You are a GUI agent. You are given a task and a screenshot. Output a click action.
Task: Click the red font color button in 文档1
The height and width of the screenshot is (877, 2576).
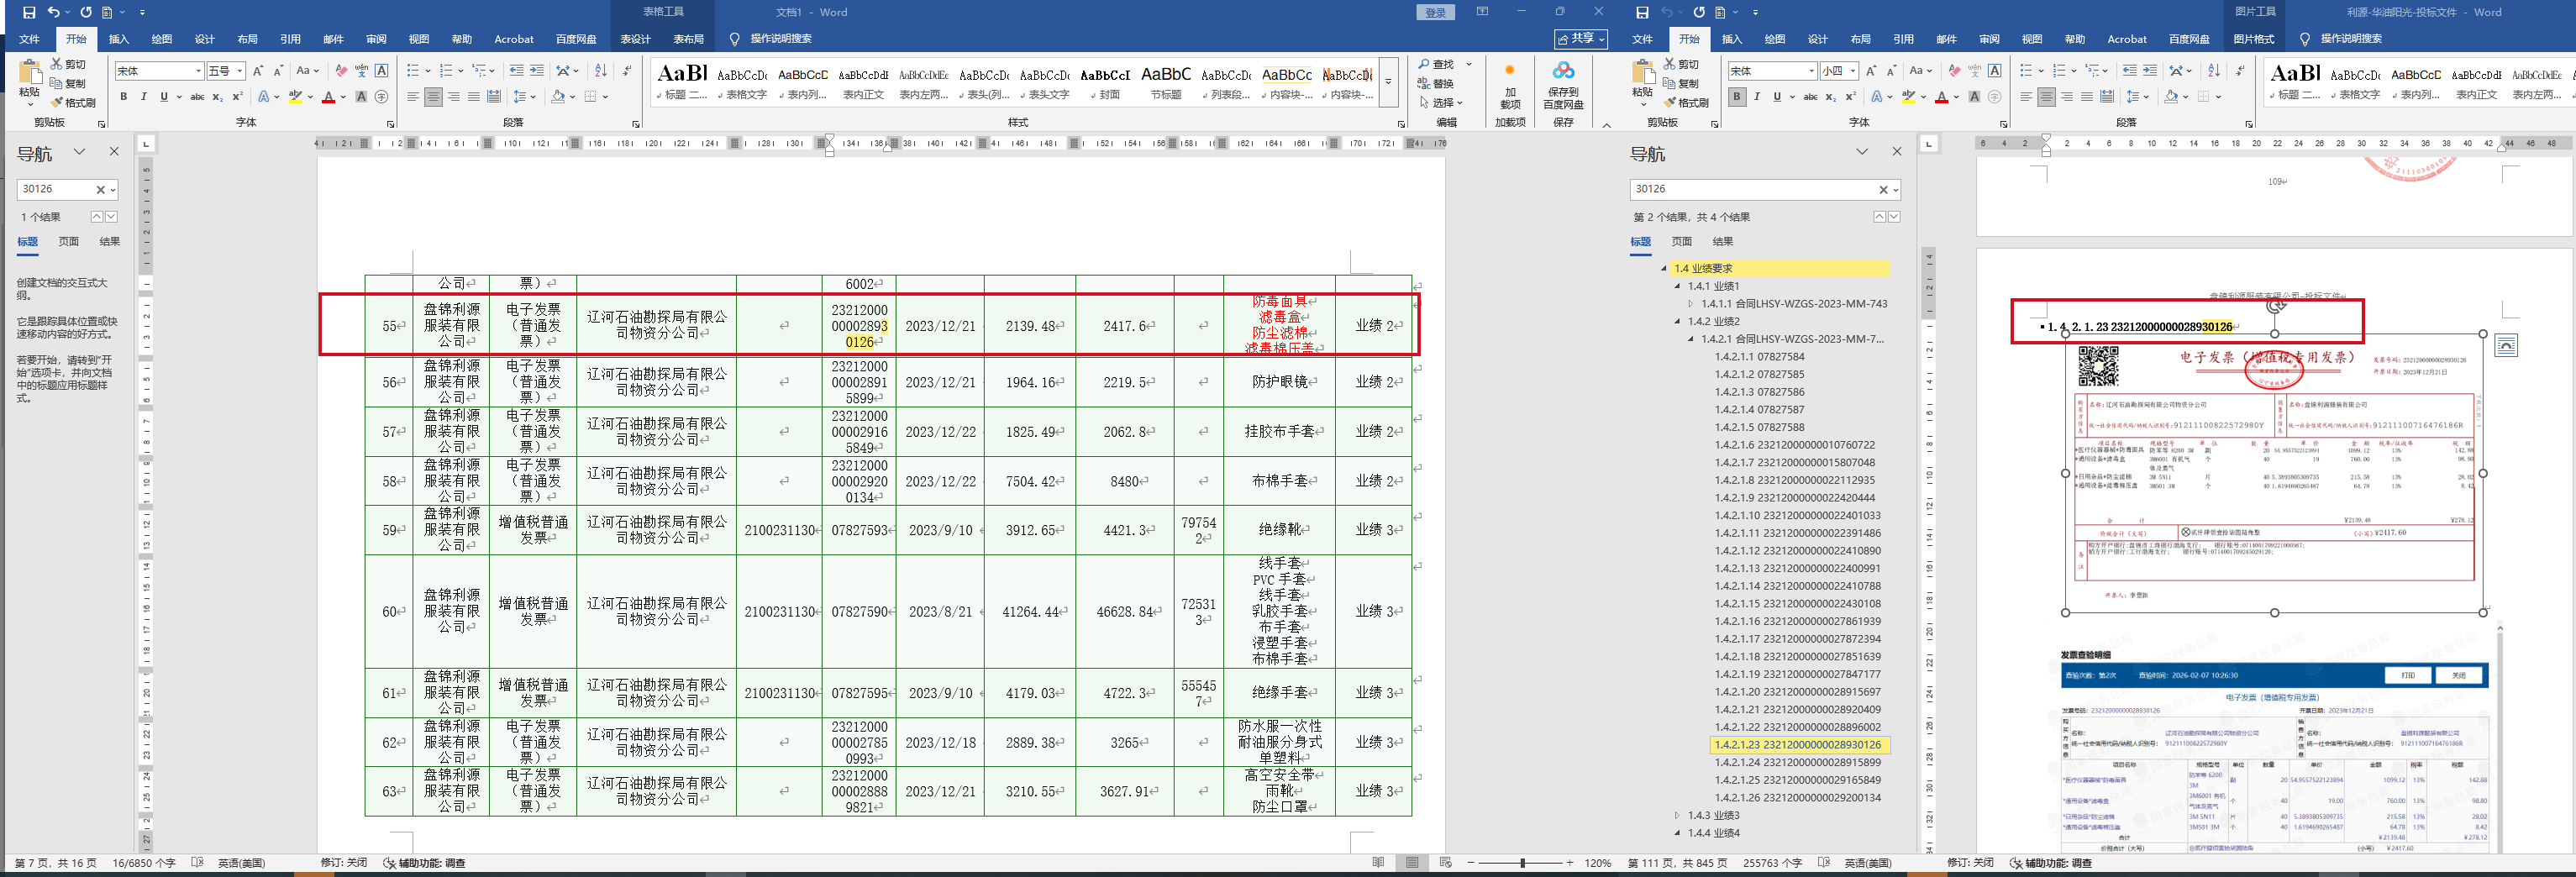pos(328,97)
